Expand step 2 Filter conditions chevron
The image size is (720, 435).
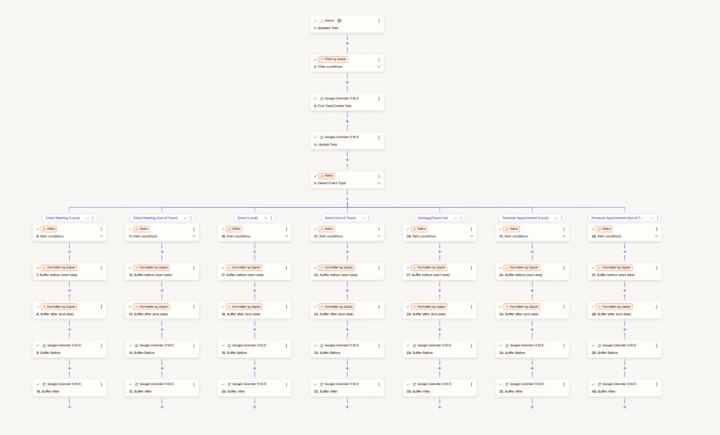379,67
